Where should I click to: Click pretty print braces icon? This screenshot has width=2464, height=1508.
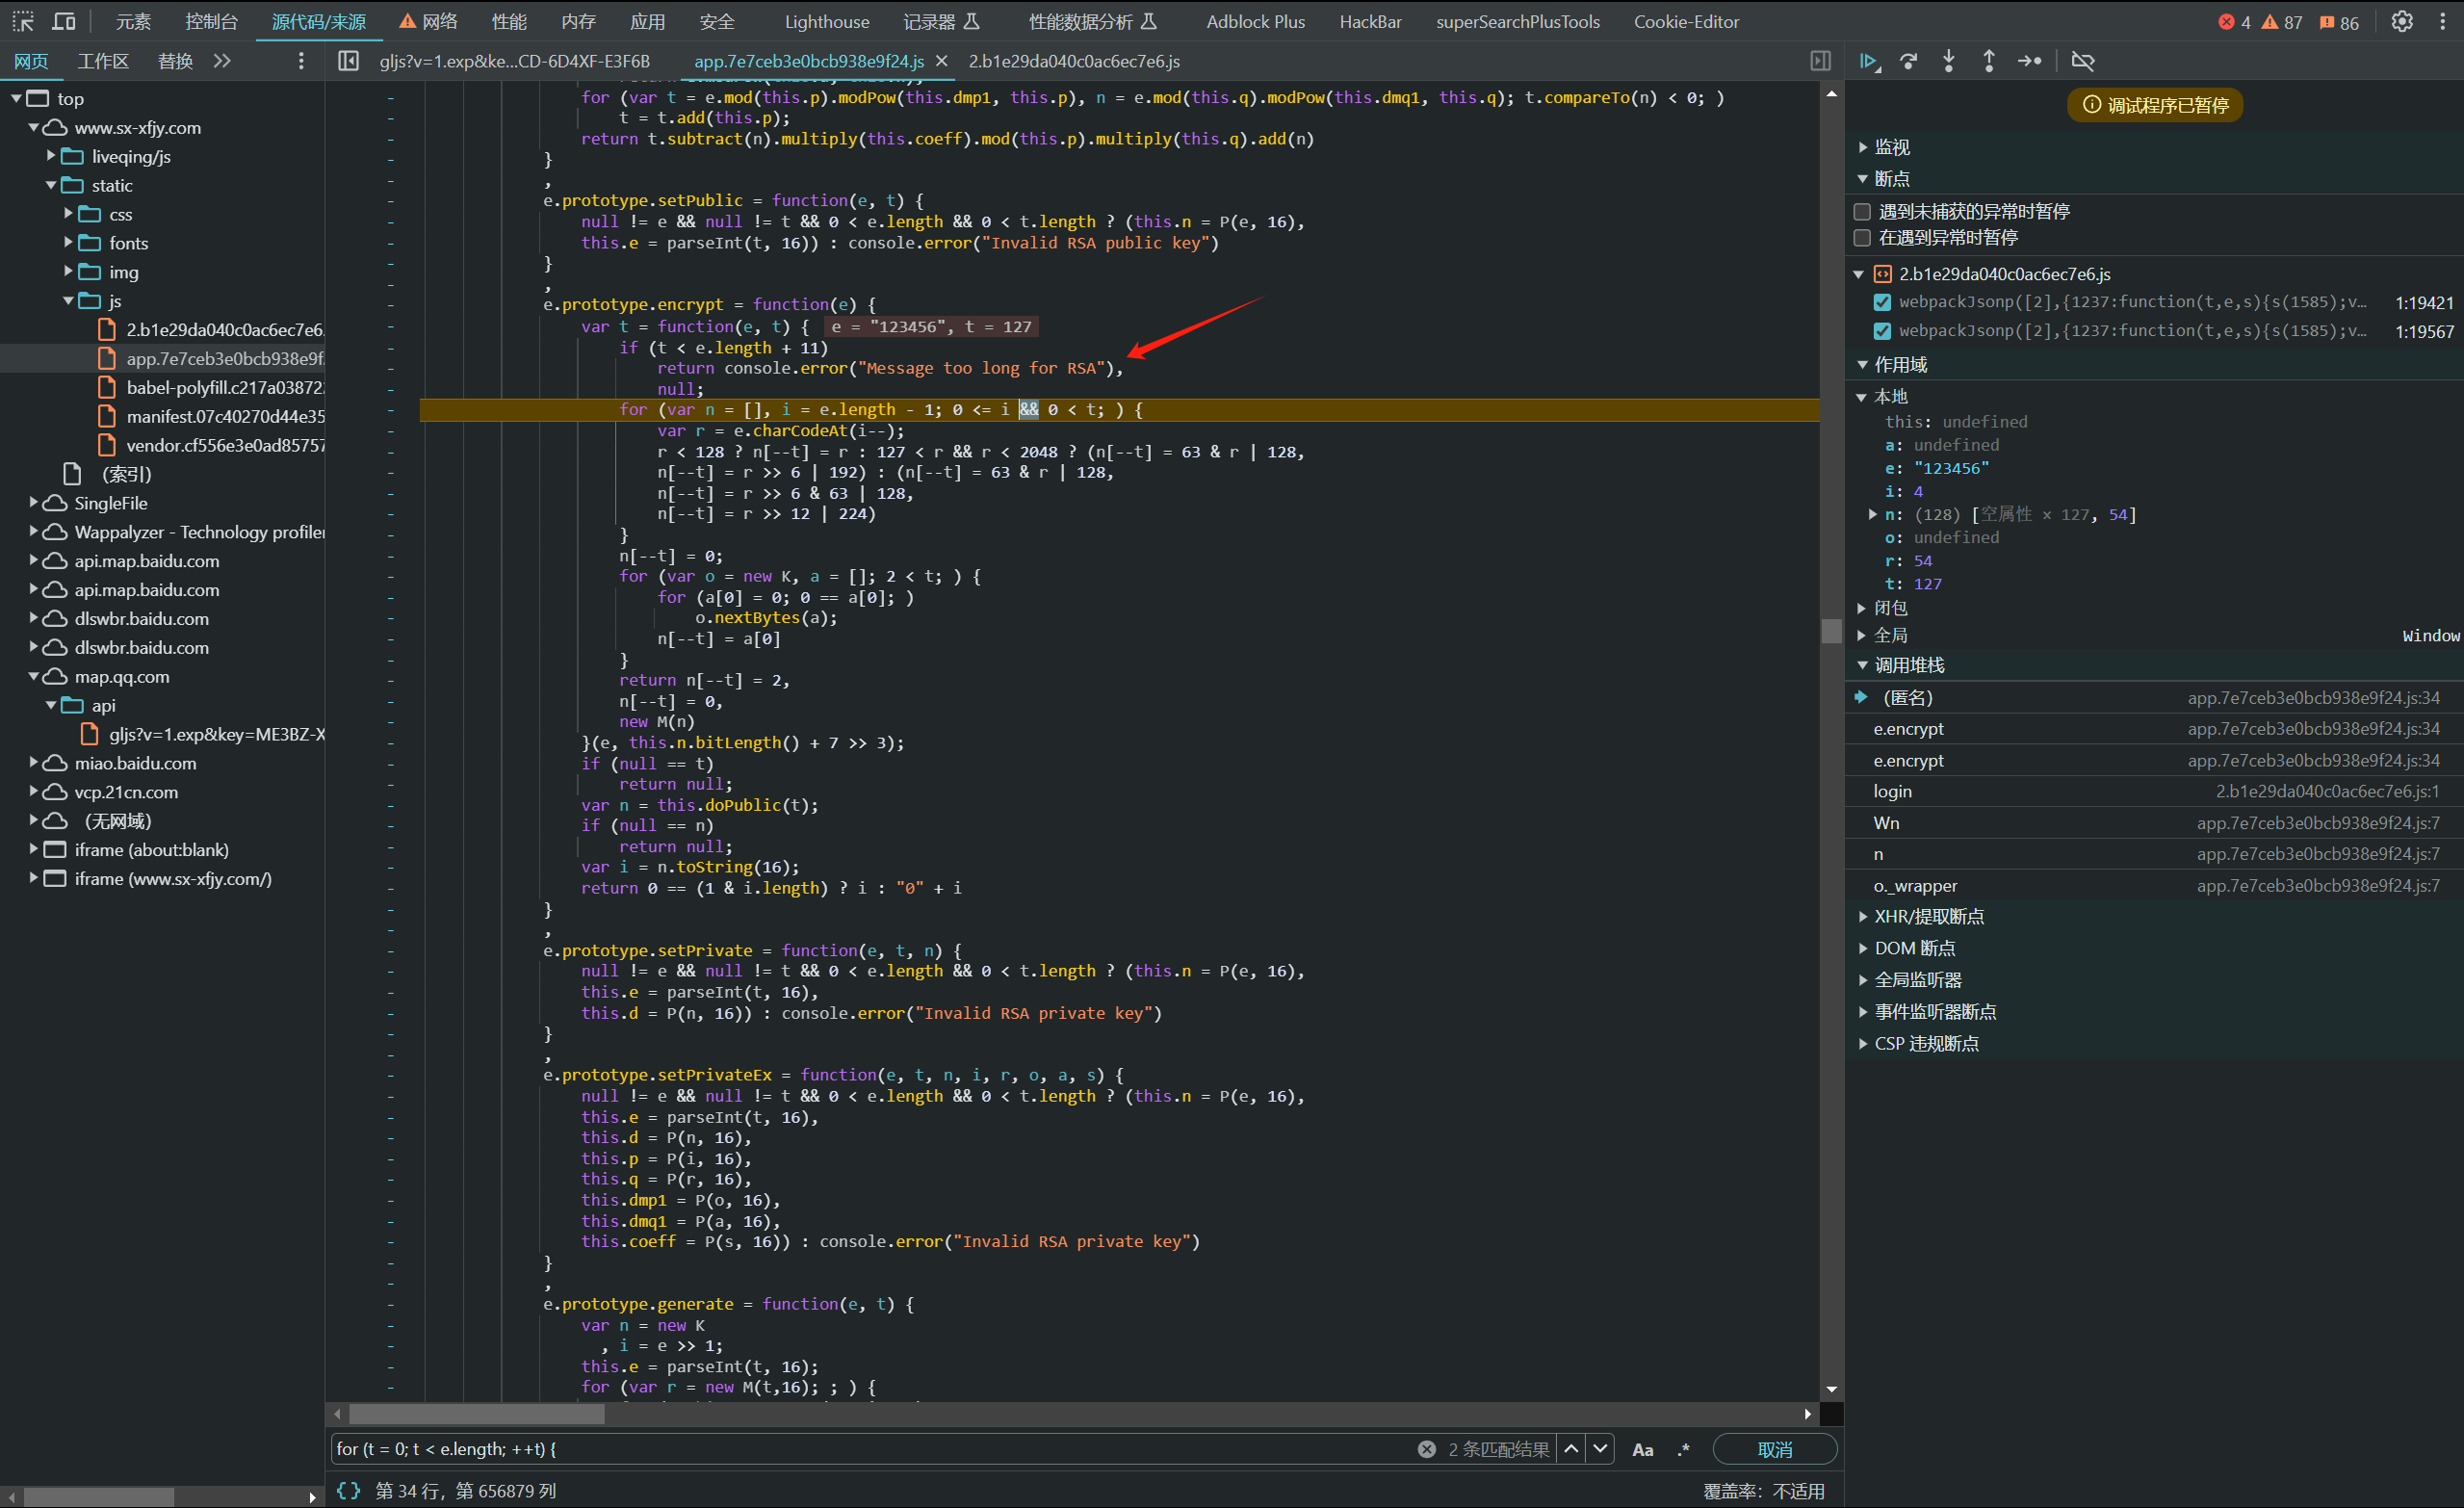pyautogui.click(x=348, y=1491)
